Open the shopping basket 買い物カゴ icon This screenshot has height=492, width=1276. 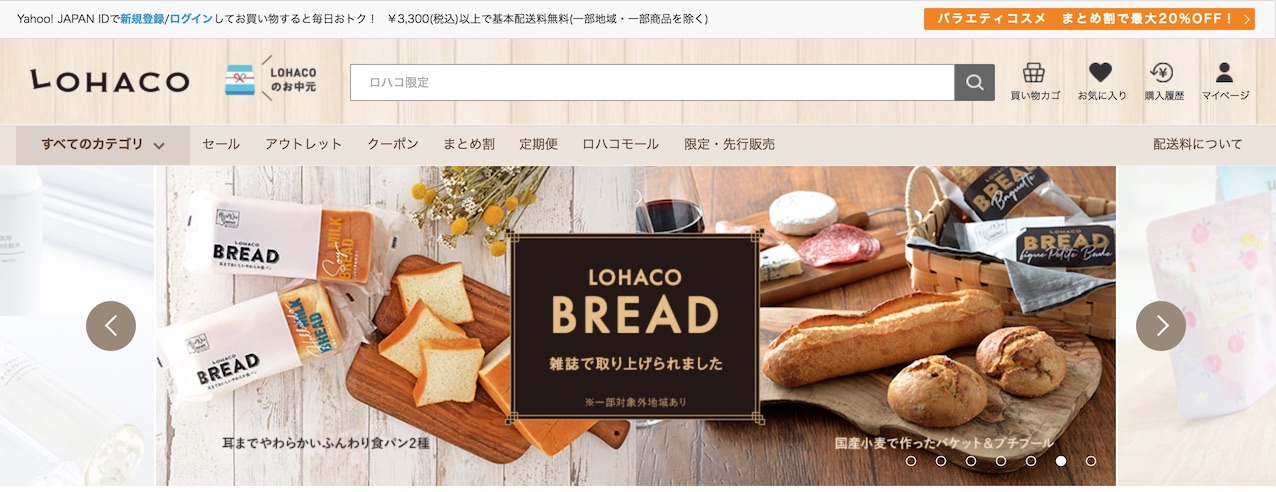click(x=1034, y=82)
